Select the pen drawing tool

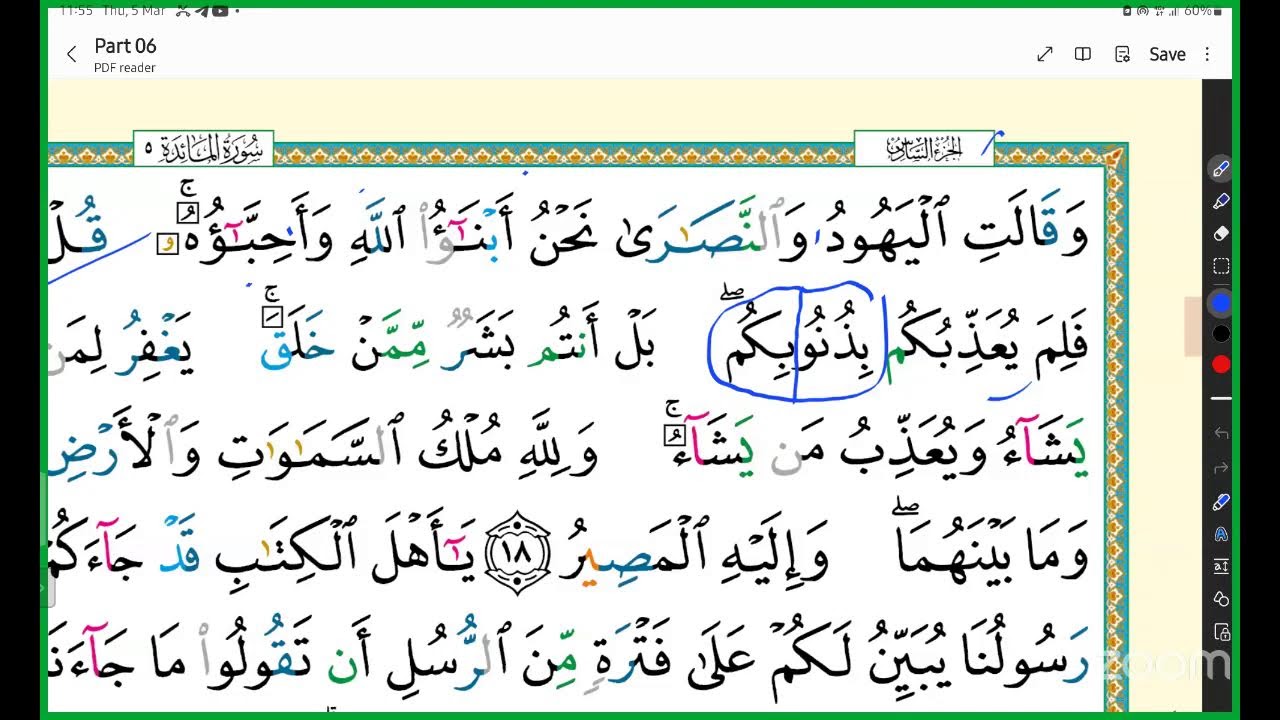1221,169
